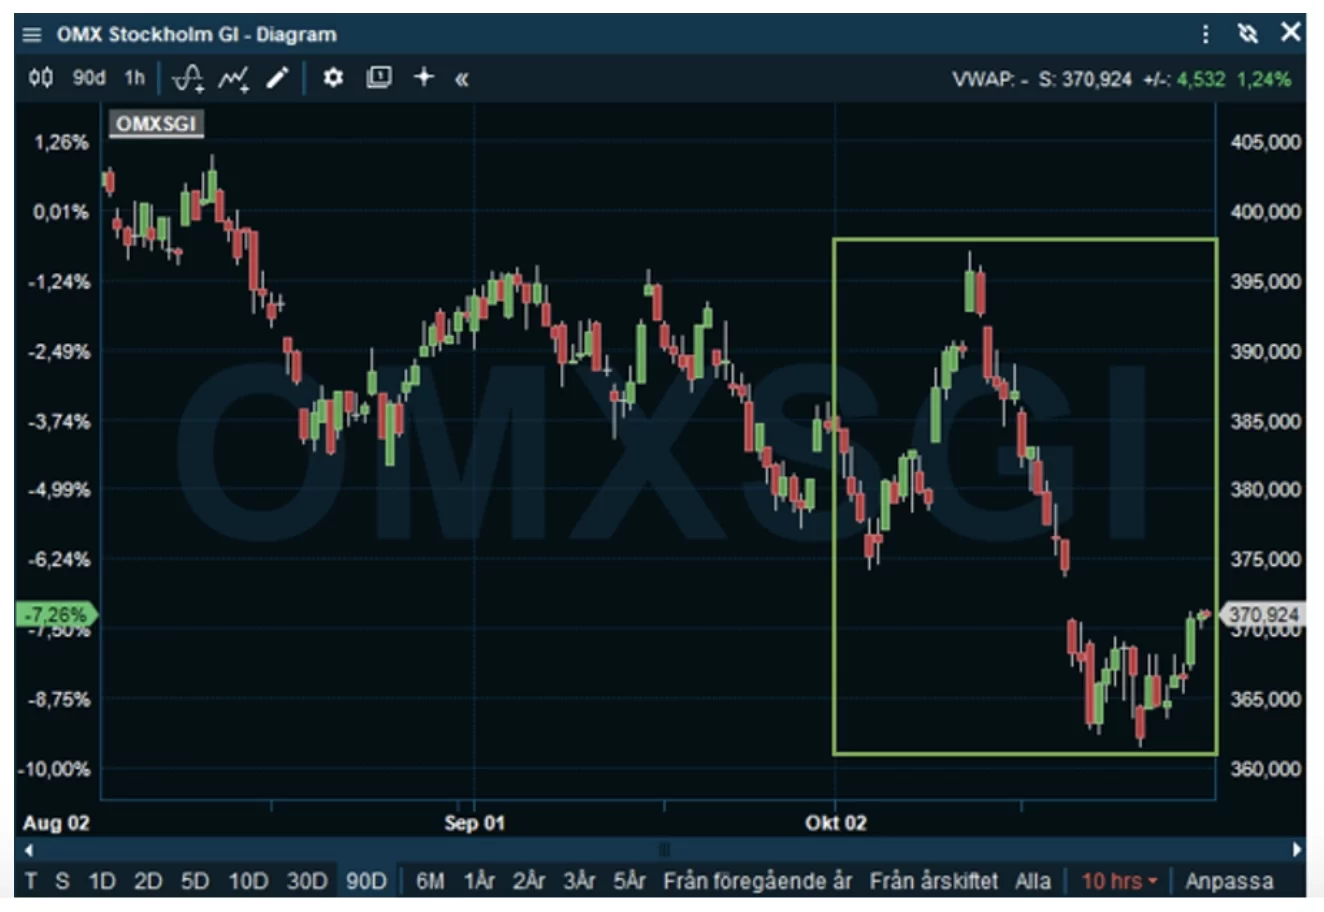The height and width of the screenshot is (912, 1324).
Task: Enable the crosshair cursor tool
Action: (424, 78)
